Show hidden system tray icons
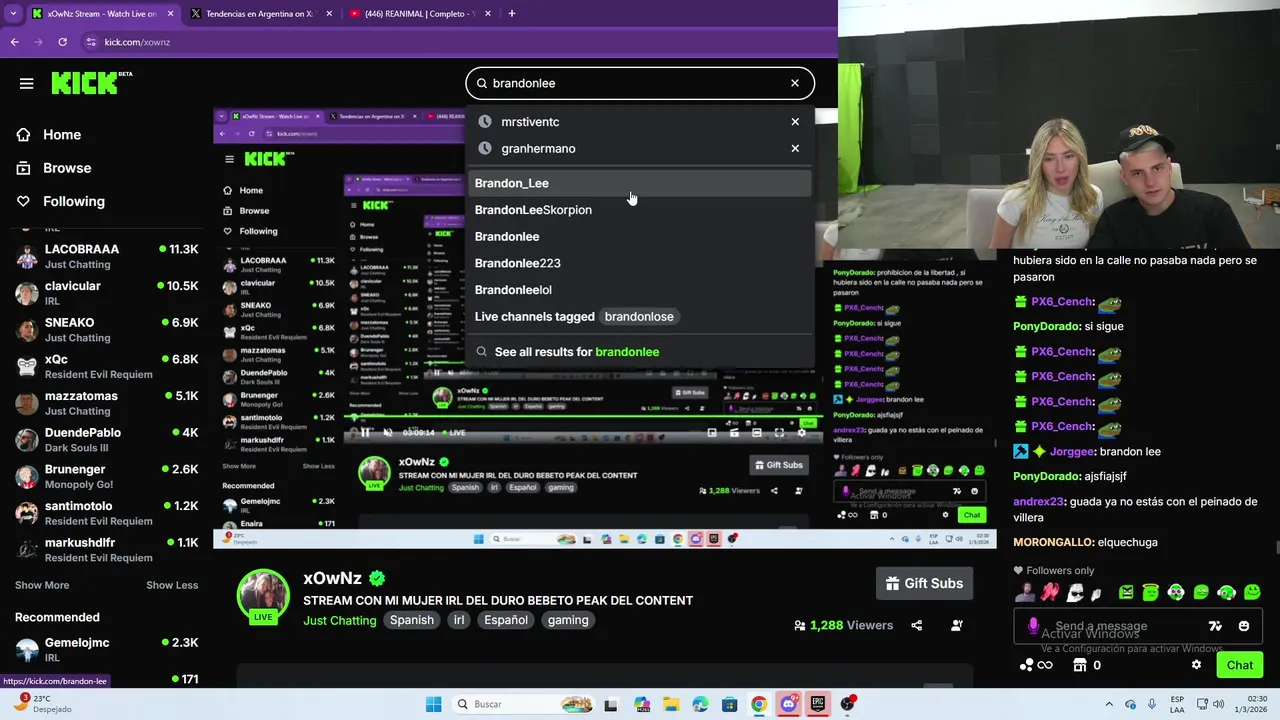 click(x=1109, y=704)
